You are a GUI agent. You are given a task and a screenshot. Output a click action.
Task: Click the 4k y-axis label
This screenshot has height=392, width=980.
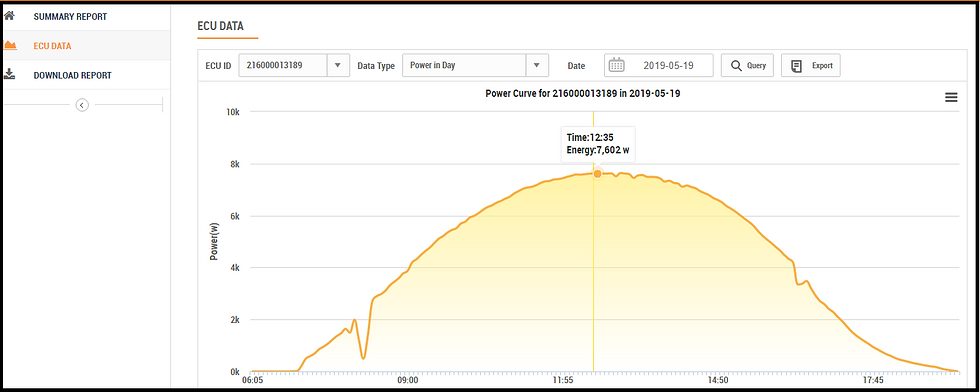236,268
